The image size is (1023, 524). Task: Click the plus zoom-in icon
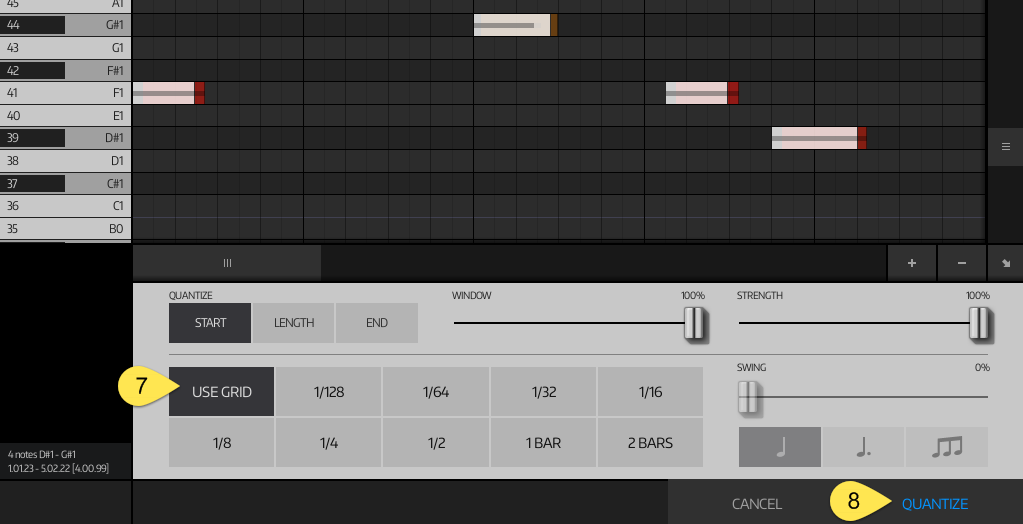[912, 263]
